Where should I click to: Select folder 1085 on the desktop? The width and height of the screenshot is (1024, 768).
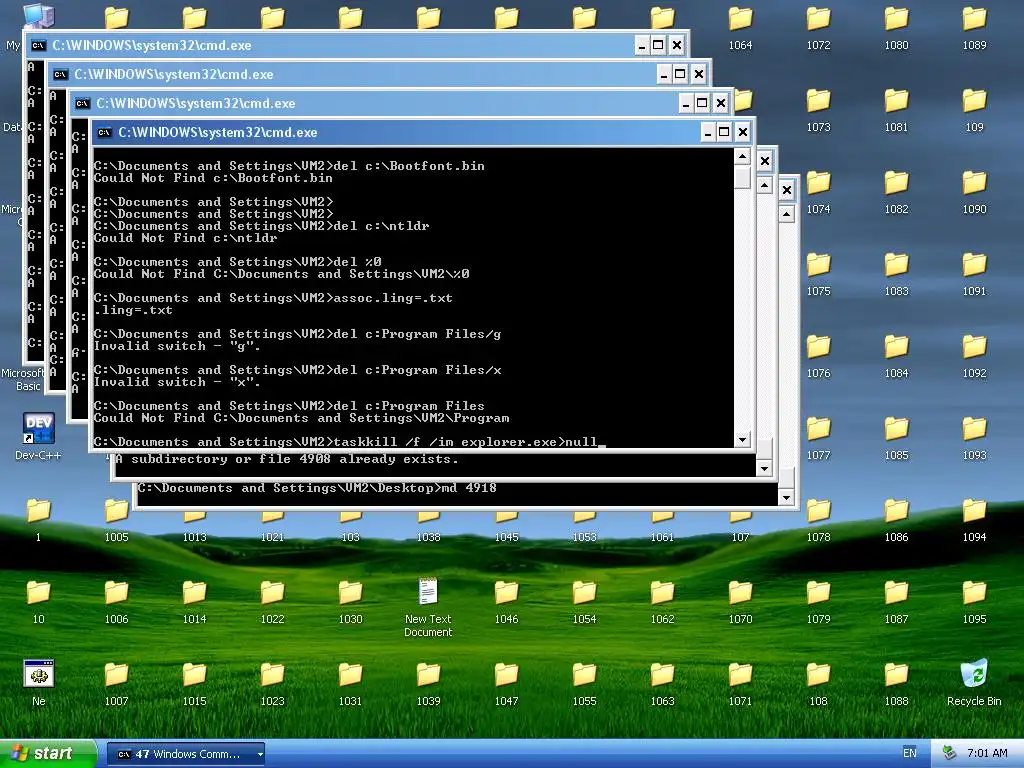click(896, 438)
